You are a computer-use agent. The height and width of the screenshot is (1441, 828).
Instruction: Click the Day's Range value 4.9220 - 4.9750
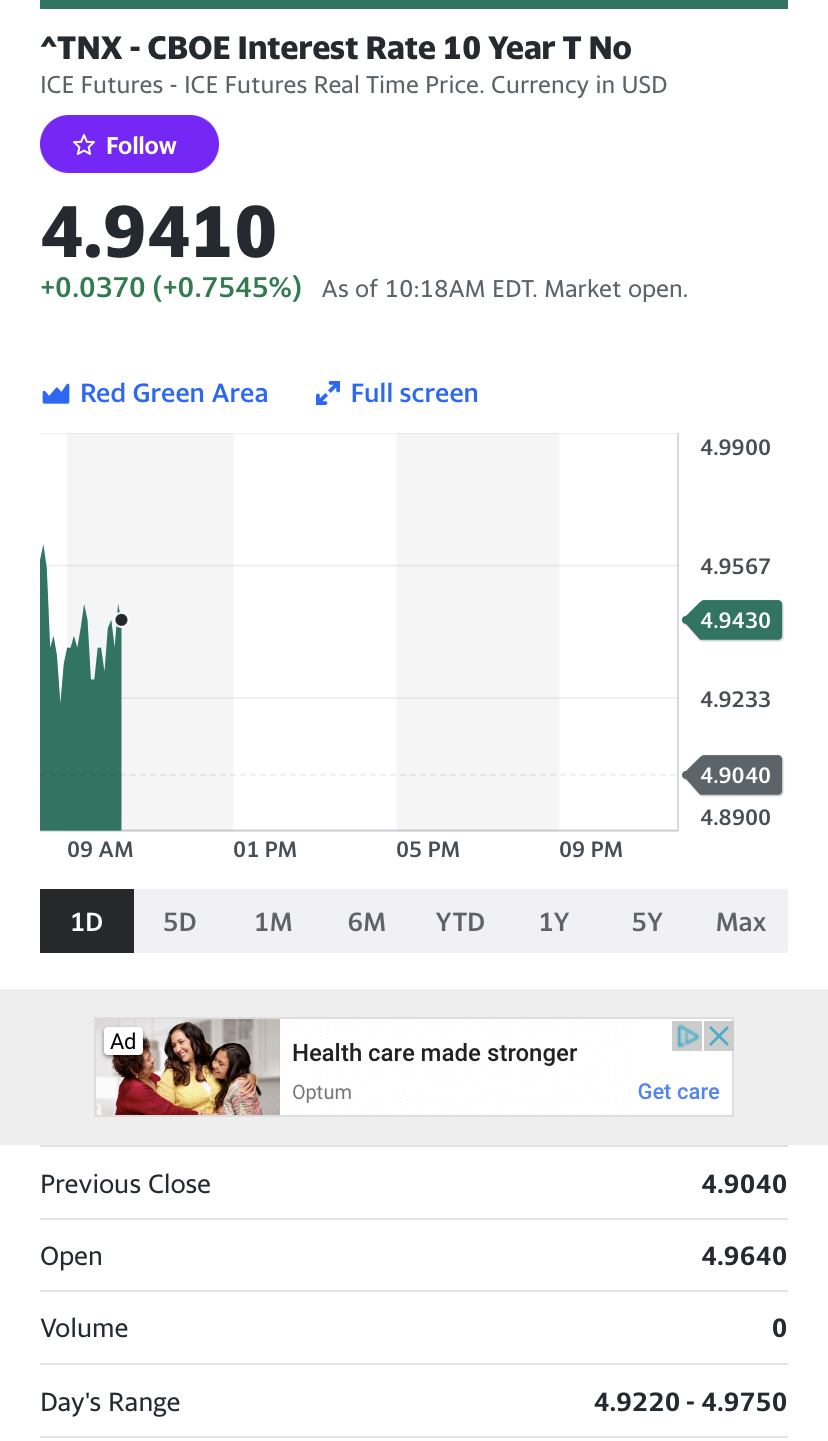click(691, 1402)
